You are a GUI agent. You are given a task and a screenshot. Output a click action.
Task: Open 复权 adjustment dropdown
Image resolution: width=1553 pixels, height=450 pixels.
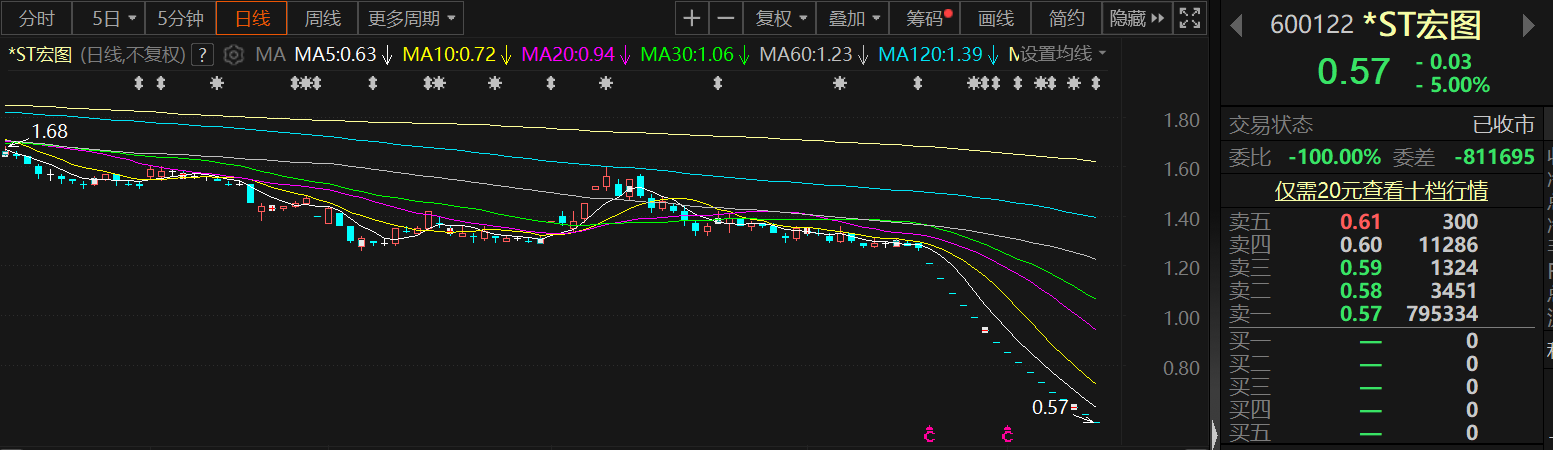(780, 18)
